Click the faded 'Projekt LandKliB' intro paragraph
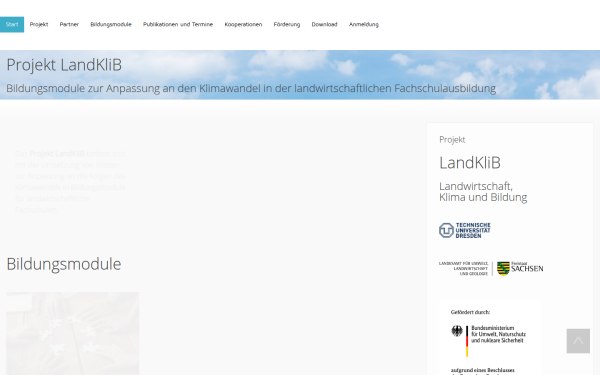 70,181
